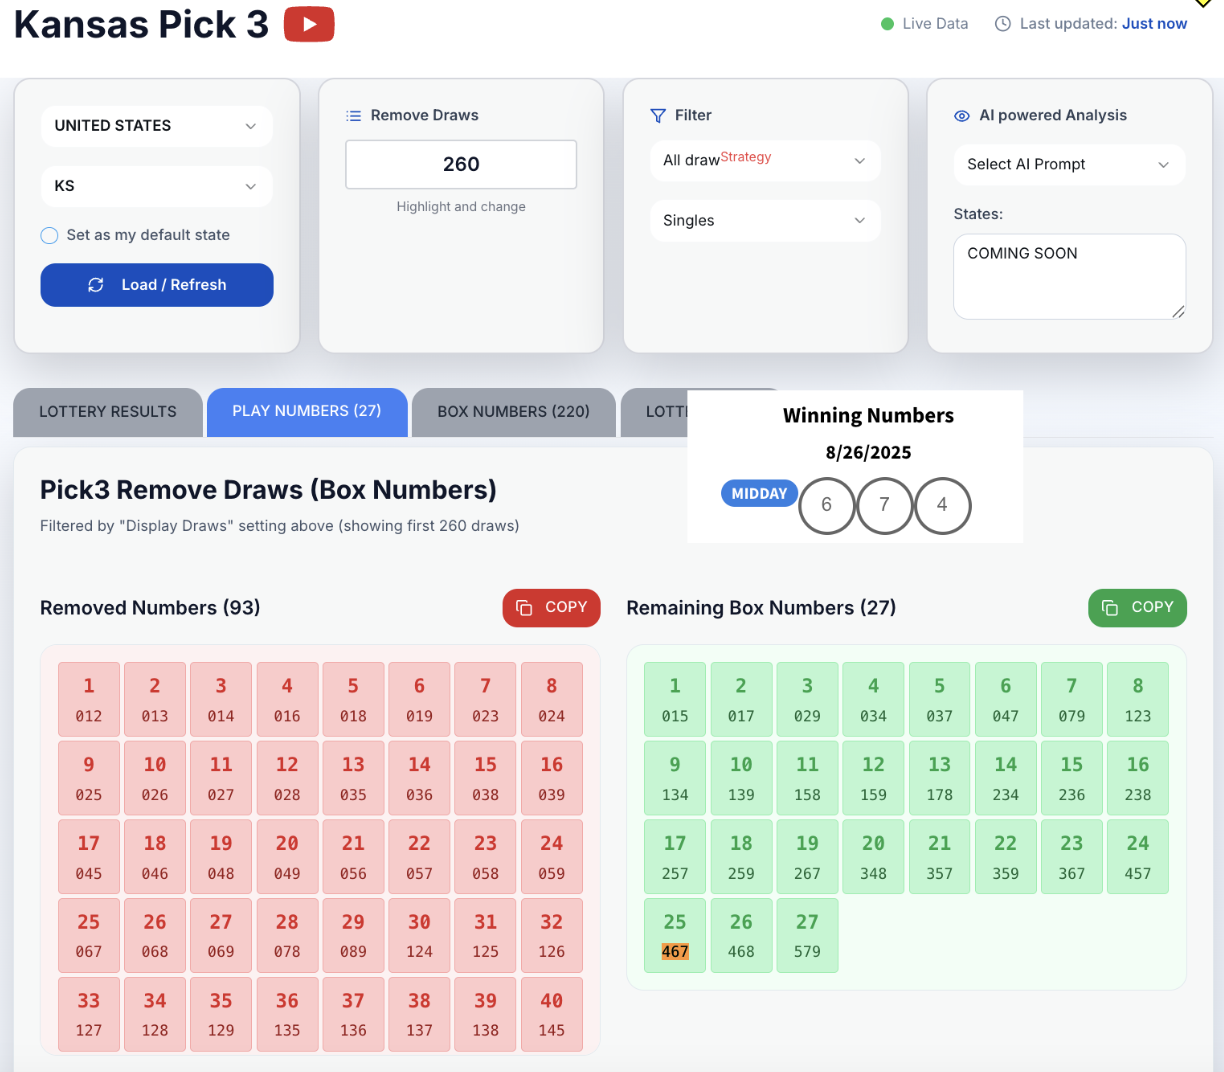Viewport: 1224px width, 1072px height.
Task: Click the refresh arrows icon in Load button
Action: 96,285
